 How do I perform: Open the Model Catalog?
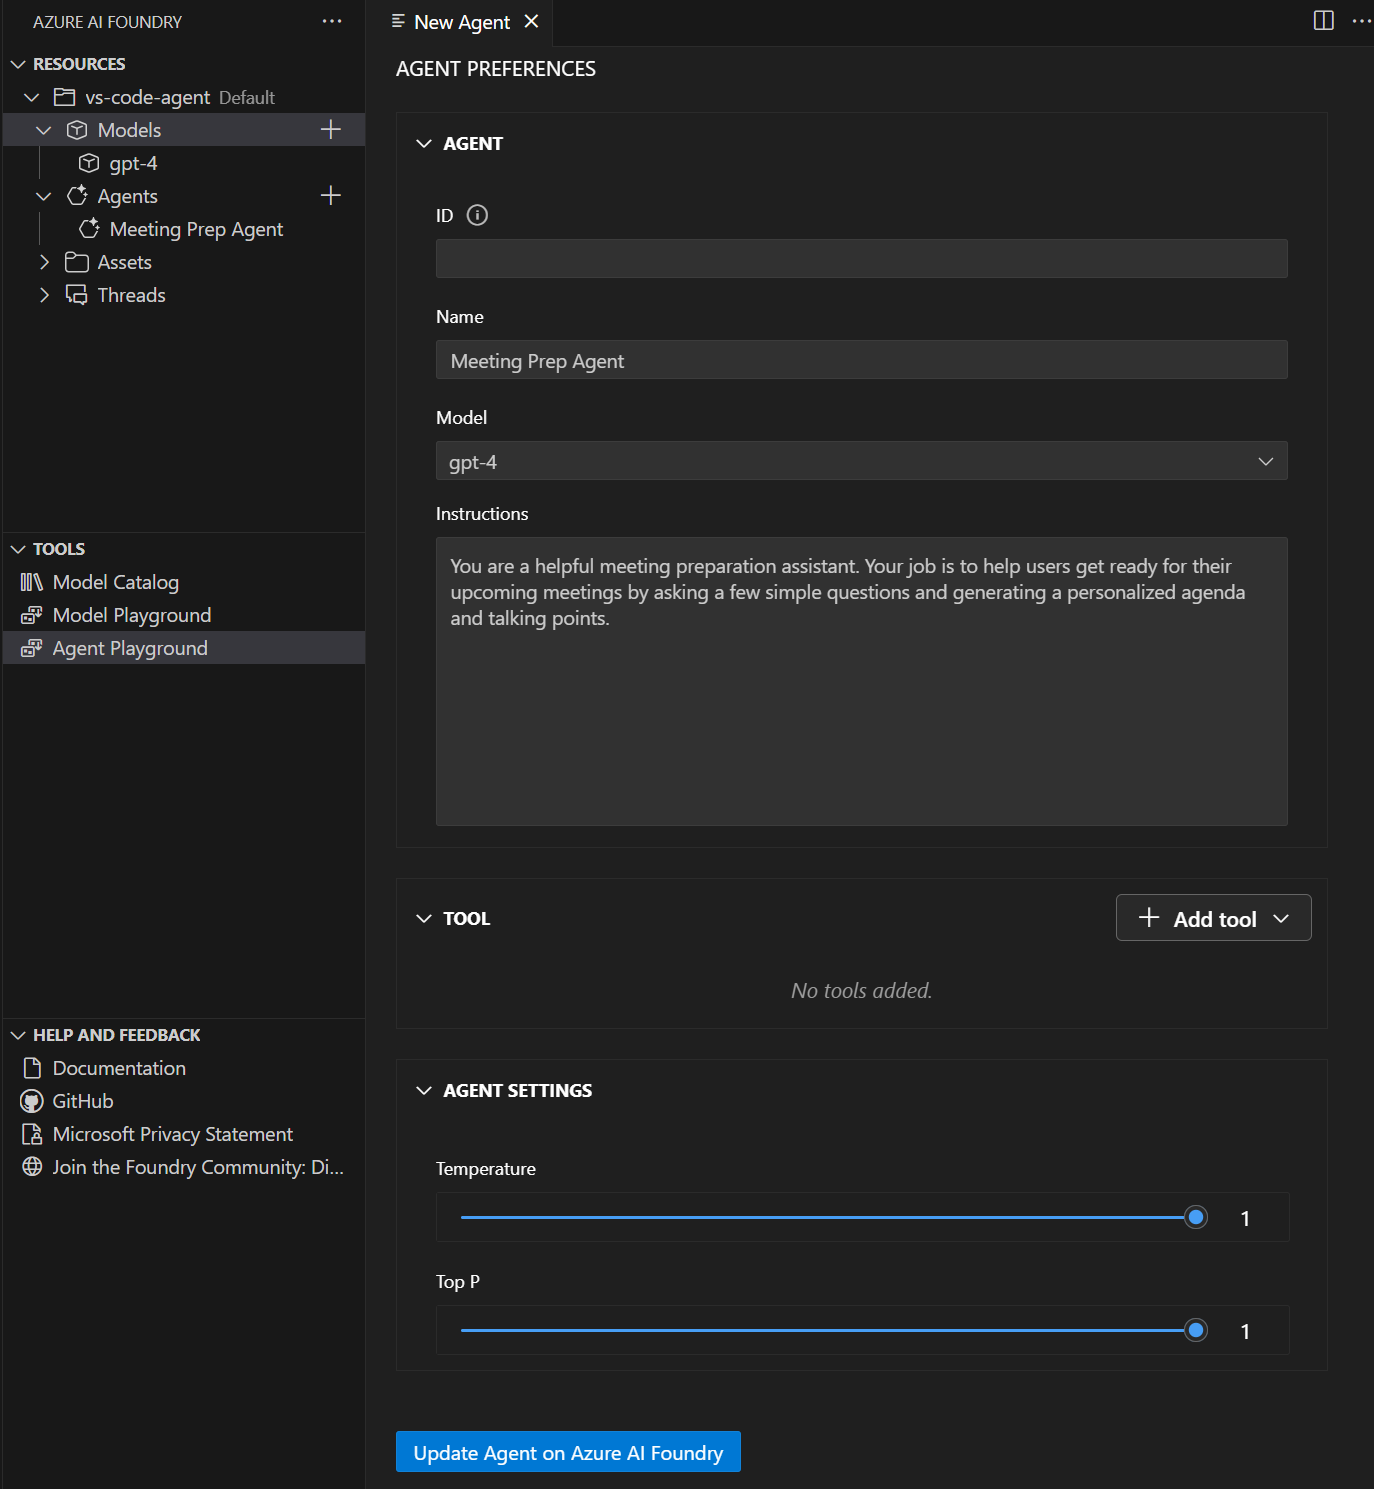(115, 581)
